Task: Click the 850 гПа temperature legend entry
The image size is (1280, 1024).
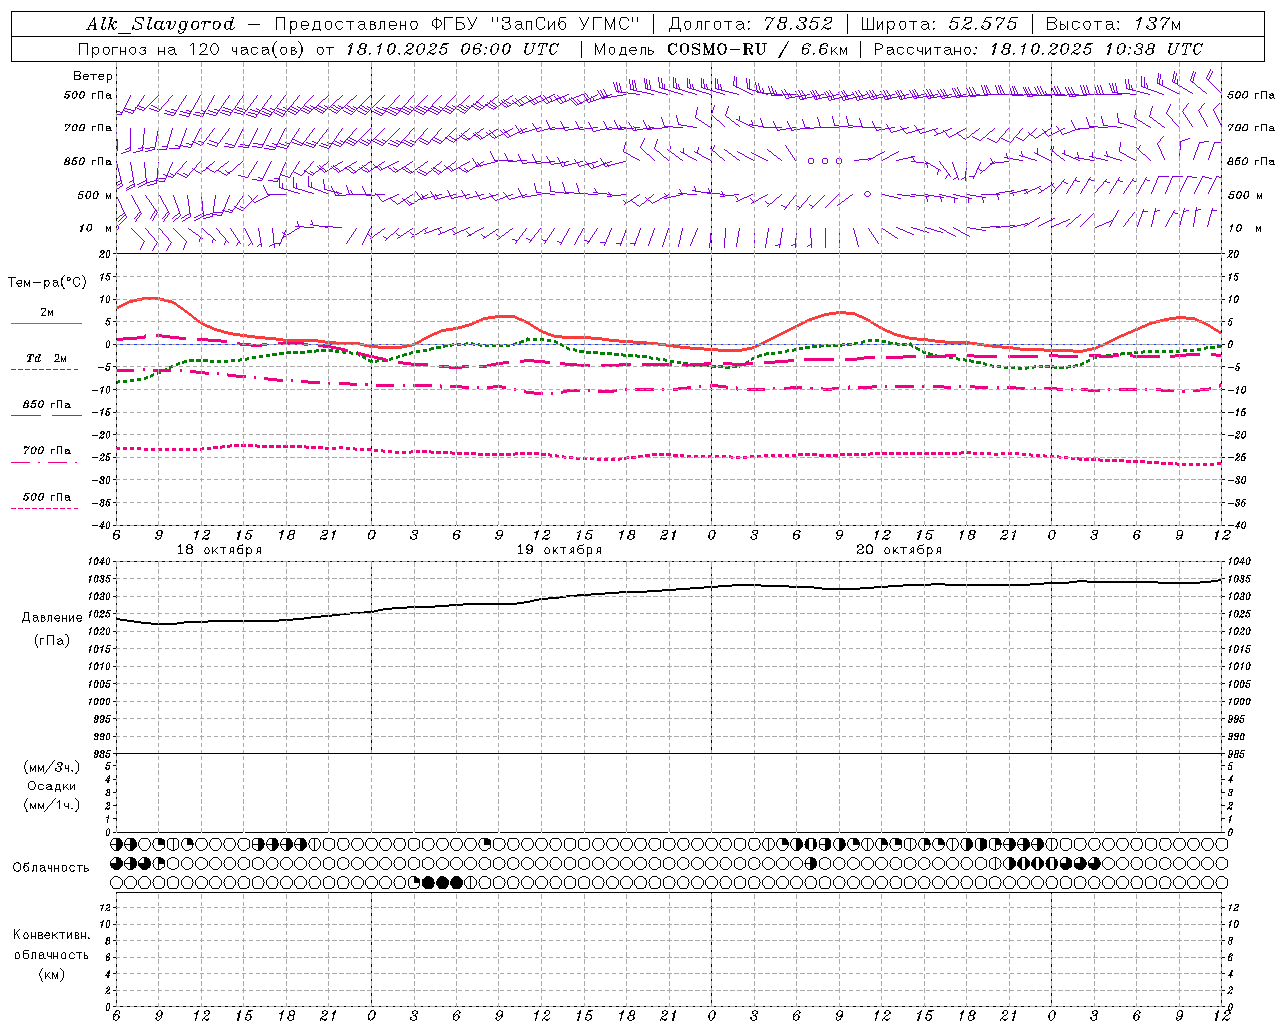Action: click(47, 405)
